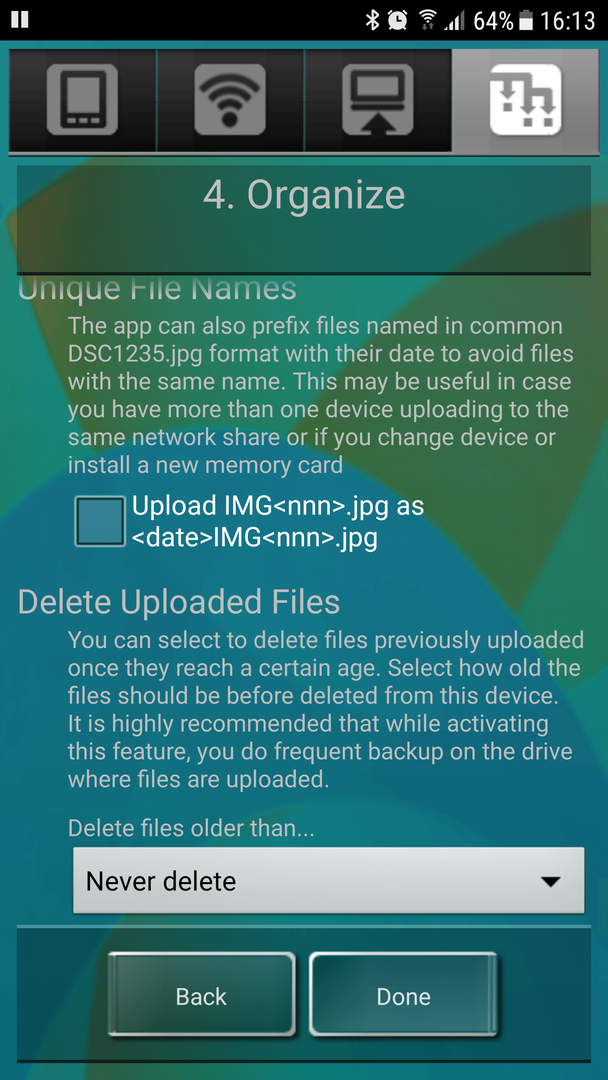
Task: Expand the delete age dropdown arrow
Action: click(549, 882)
